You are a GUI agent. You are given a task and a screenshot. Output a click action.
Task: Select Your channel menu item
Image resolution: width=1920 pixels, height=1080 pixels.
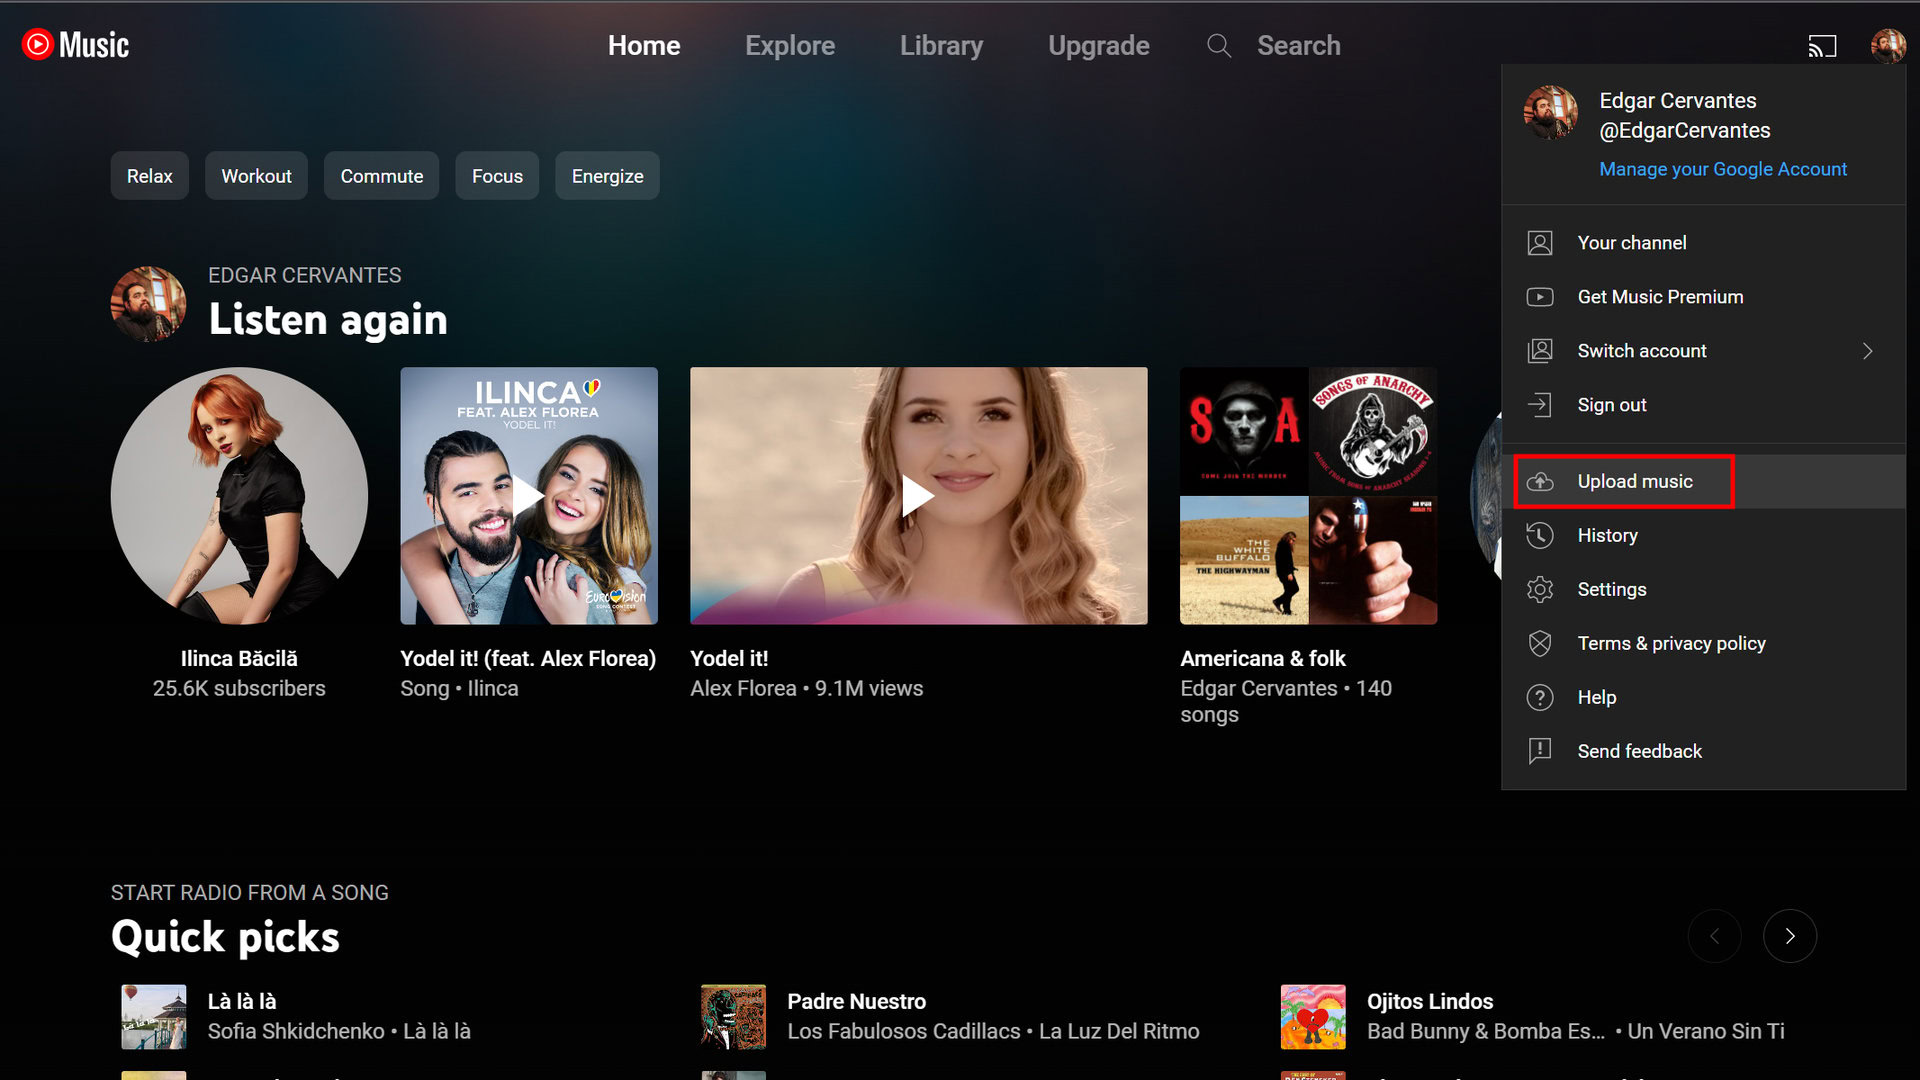pyautogui.click(x=1631, y=243)
